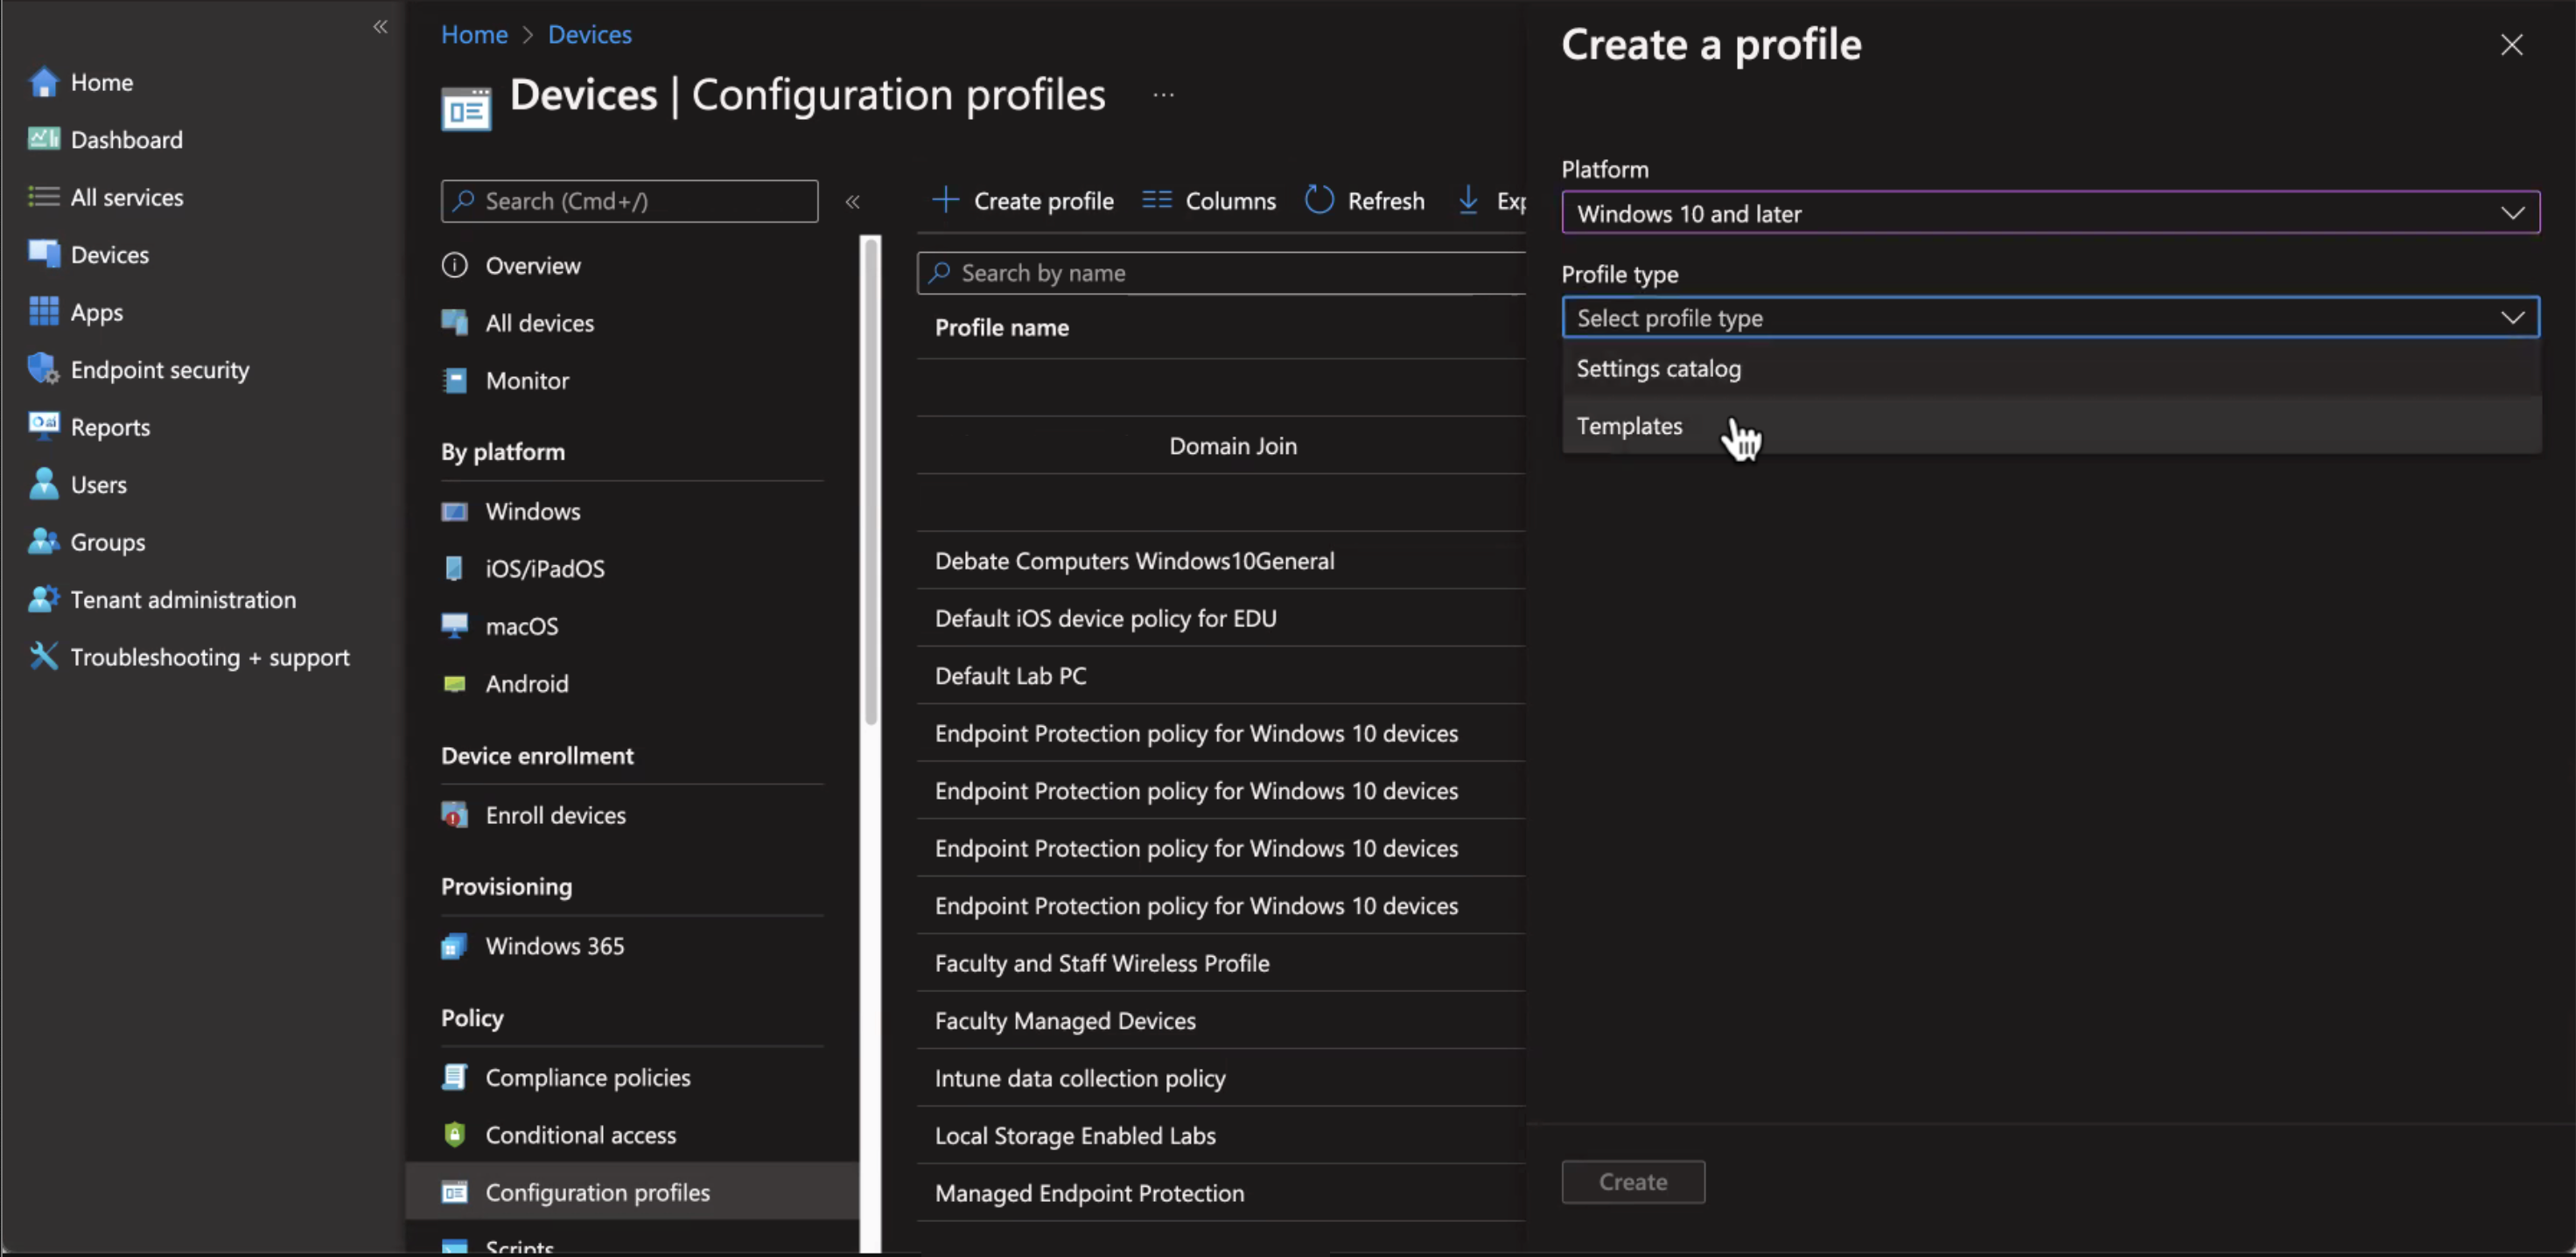This screenshot has width=2576, height=1257.
Task: Click the Windows 365 icon under Provisioning
Action: pyautogui.click(x=454, y=946)
